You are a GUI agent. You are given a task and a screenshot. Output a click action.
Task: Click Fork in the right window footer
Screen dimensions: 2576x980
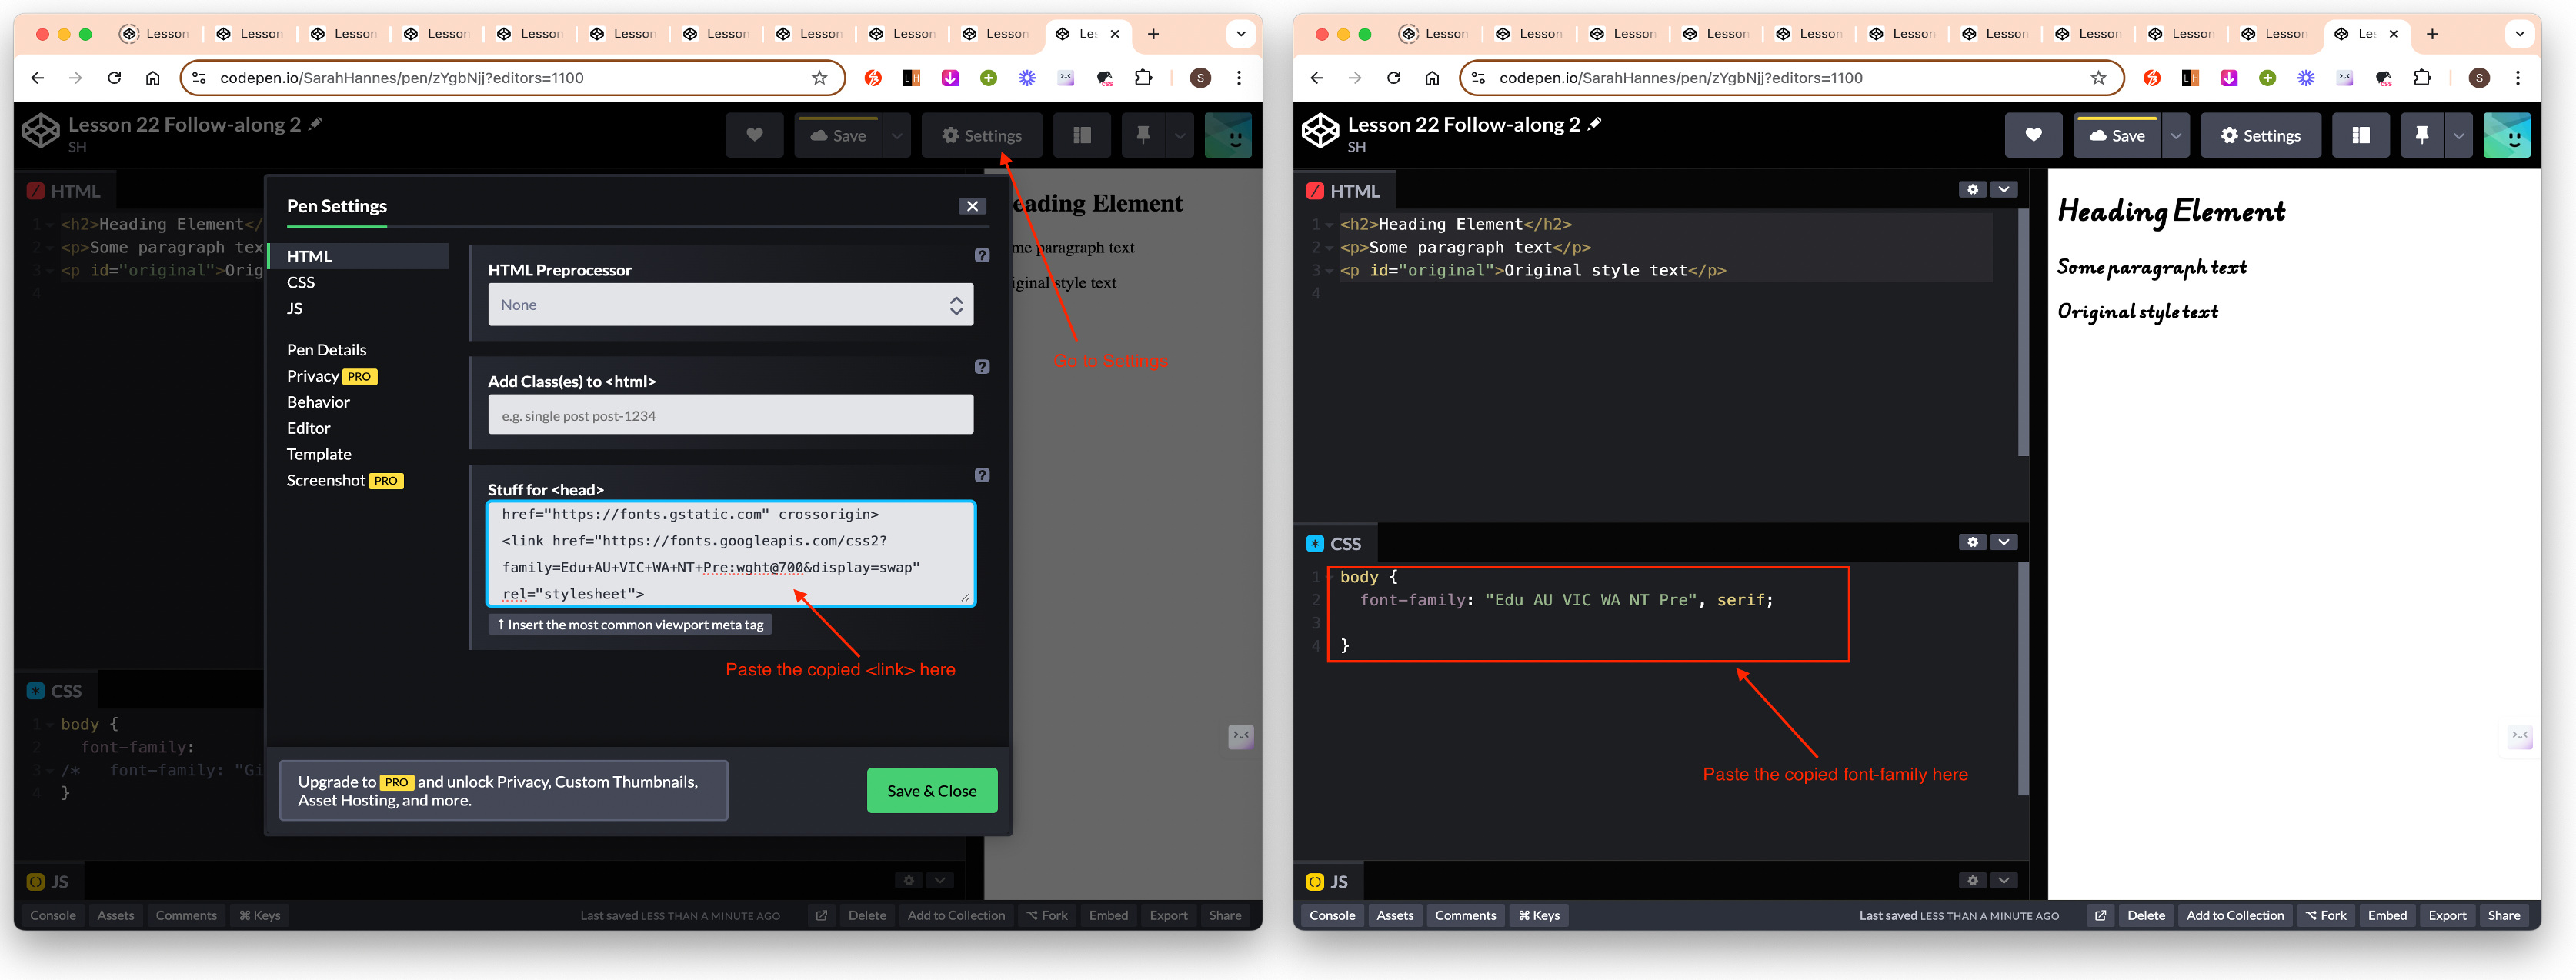2326,915
